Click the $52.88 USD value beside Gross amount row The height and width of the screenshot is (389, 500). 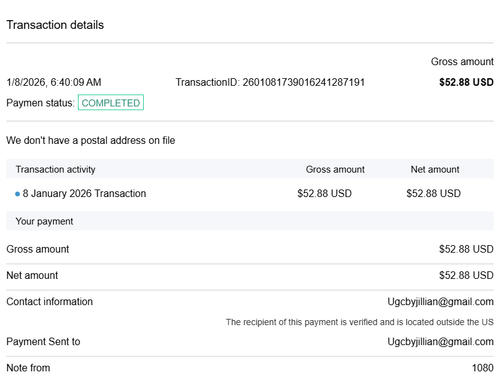(466, 249)
